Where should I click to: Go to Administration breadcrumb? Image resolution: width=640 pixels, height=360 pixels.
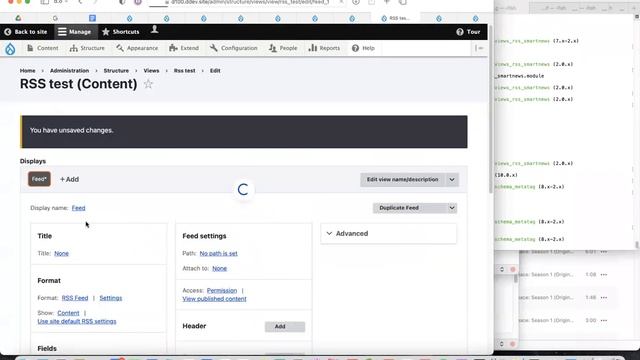pyautogui.click(x=69, y=71)
